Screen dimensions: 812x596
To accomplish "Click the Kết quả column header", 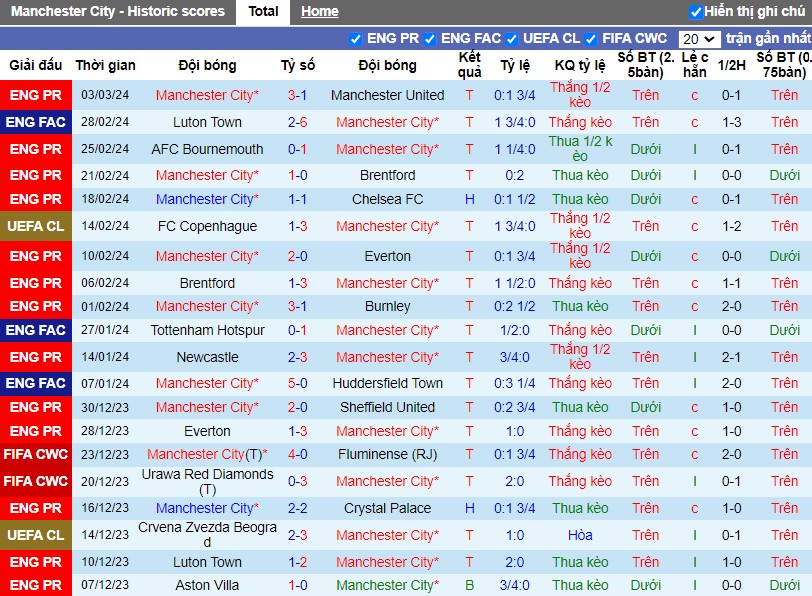I will pos(470,65).
